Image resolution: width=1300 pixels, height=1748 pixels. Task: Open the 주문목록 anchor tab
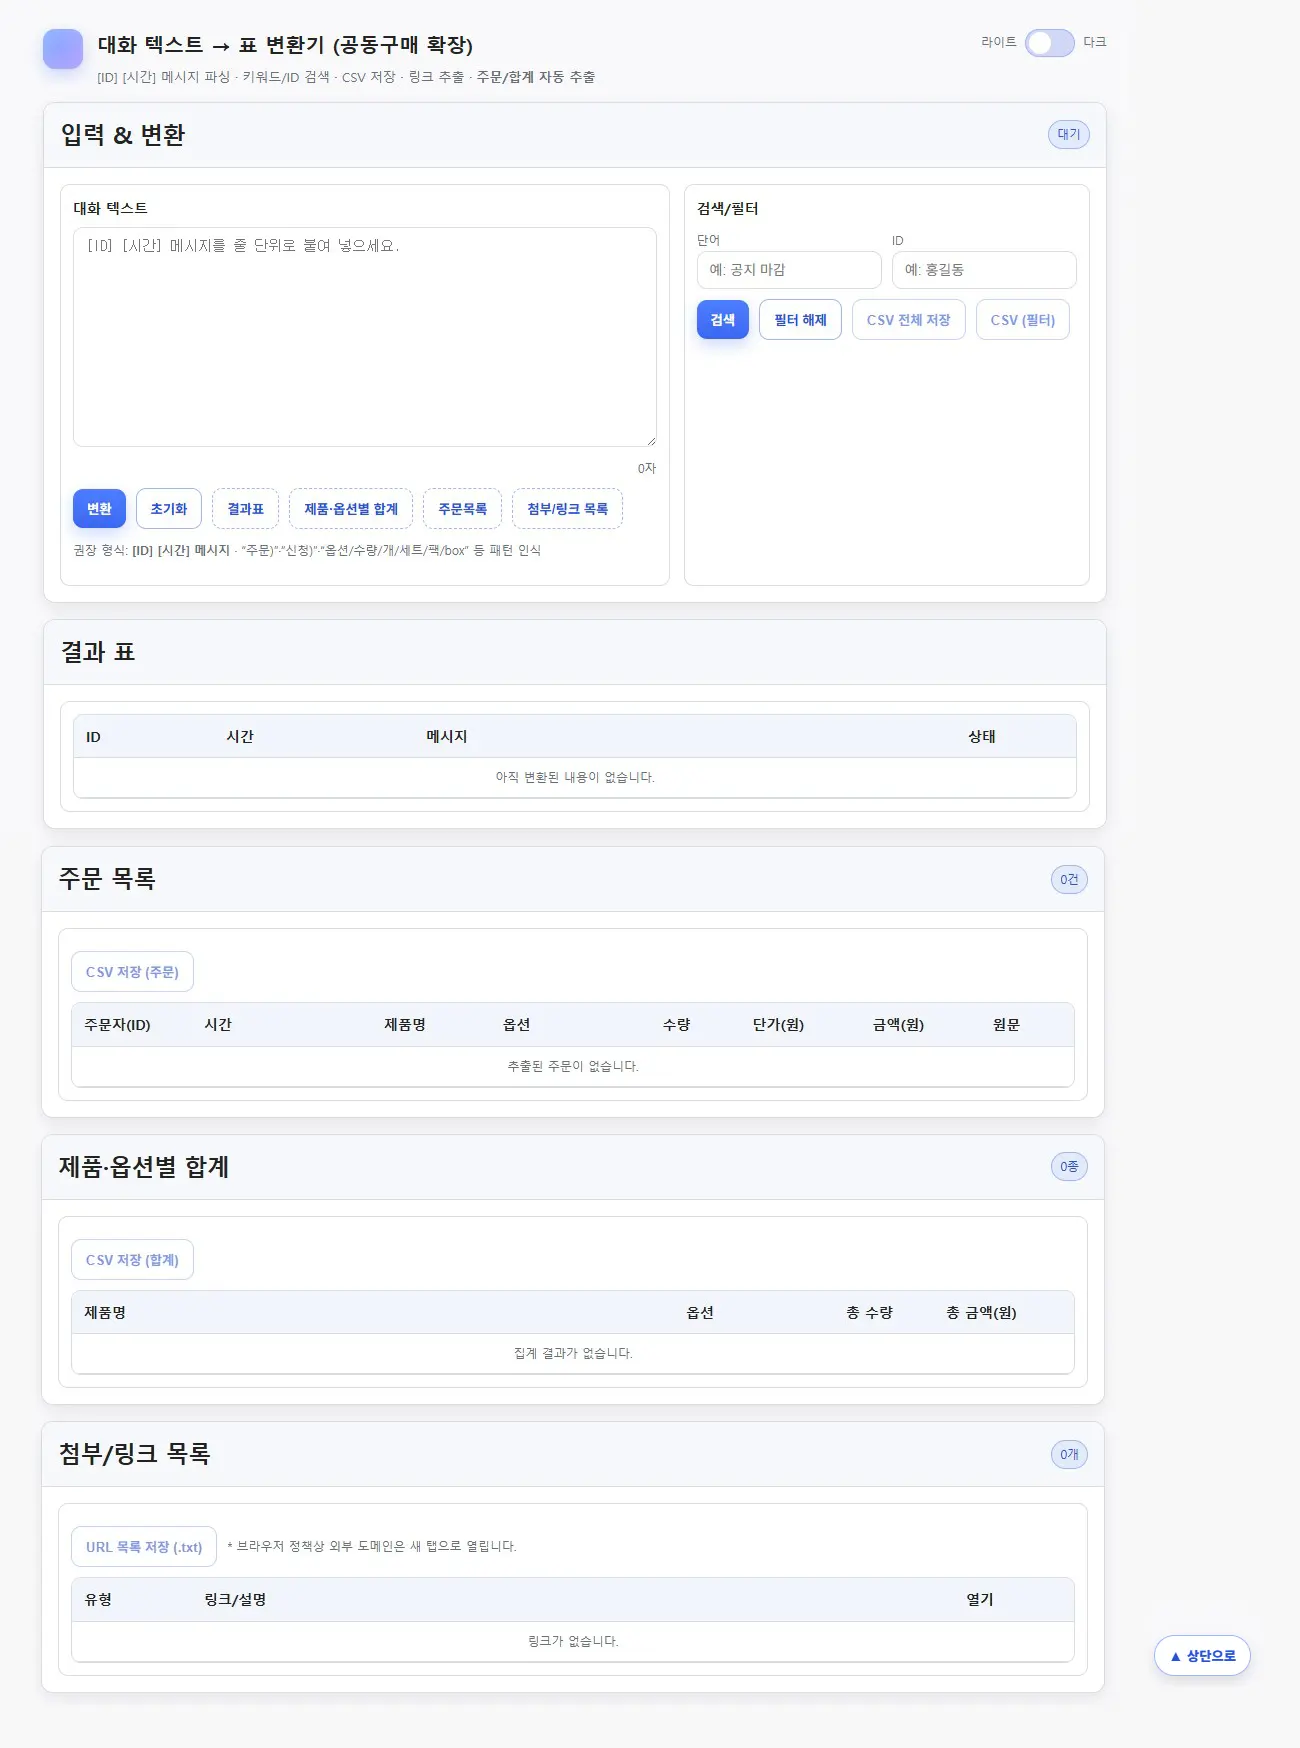click(462, 509)
